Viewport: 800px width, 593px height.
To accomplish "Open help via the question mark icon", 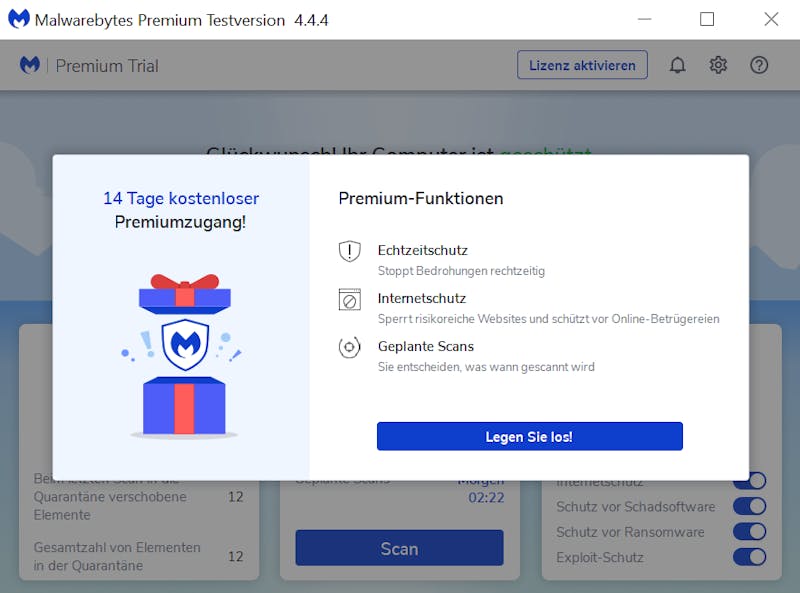I will click(x=759, y=65).
